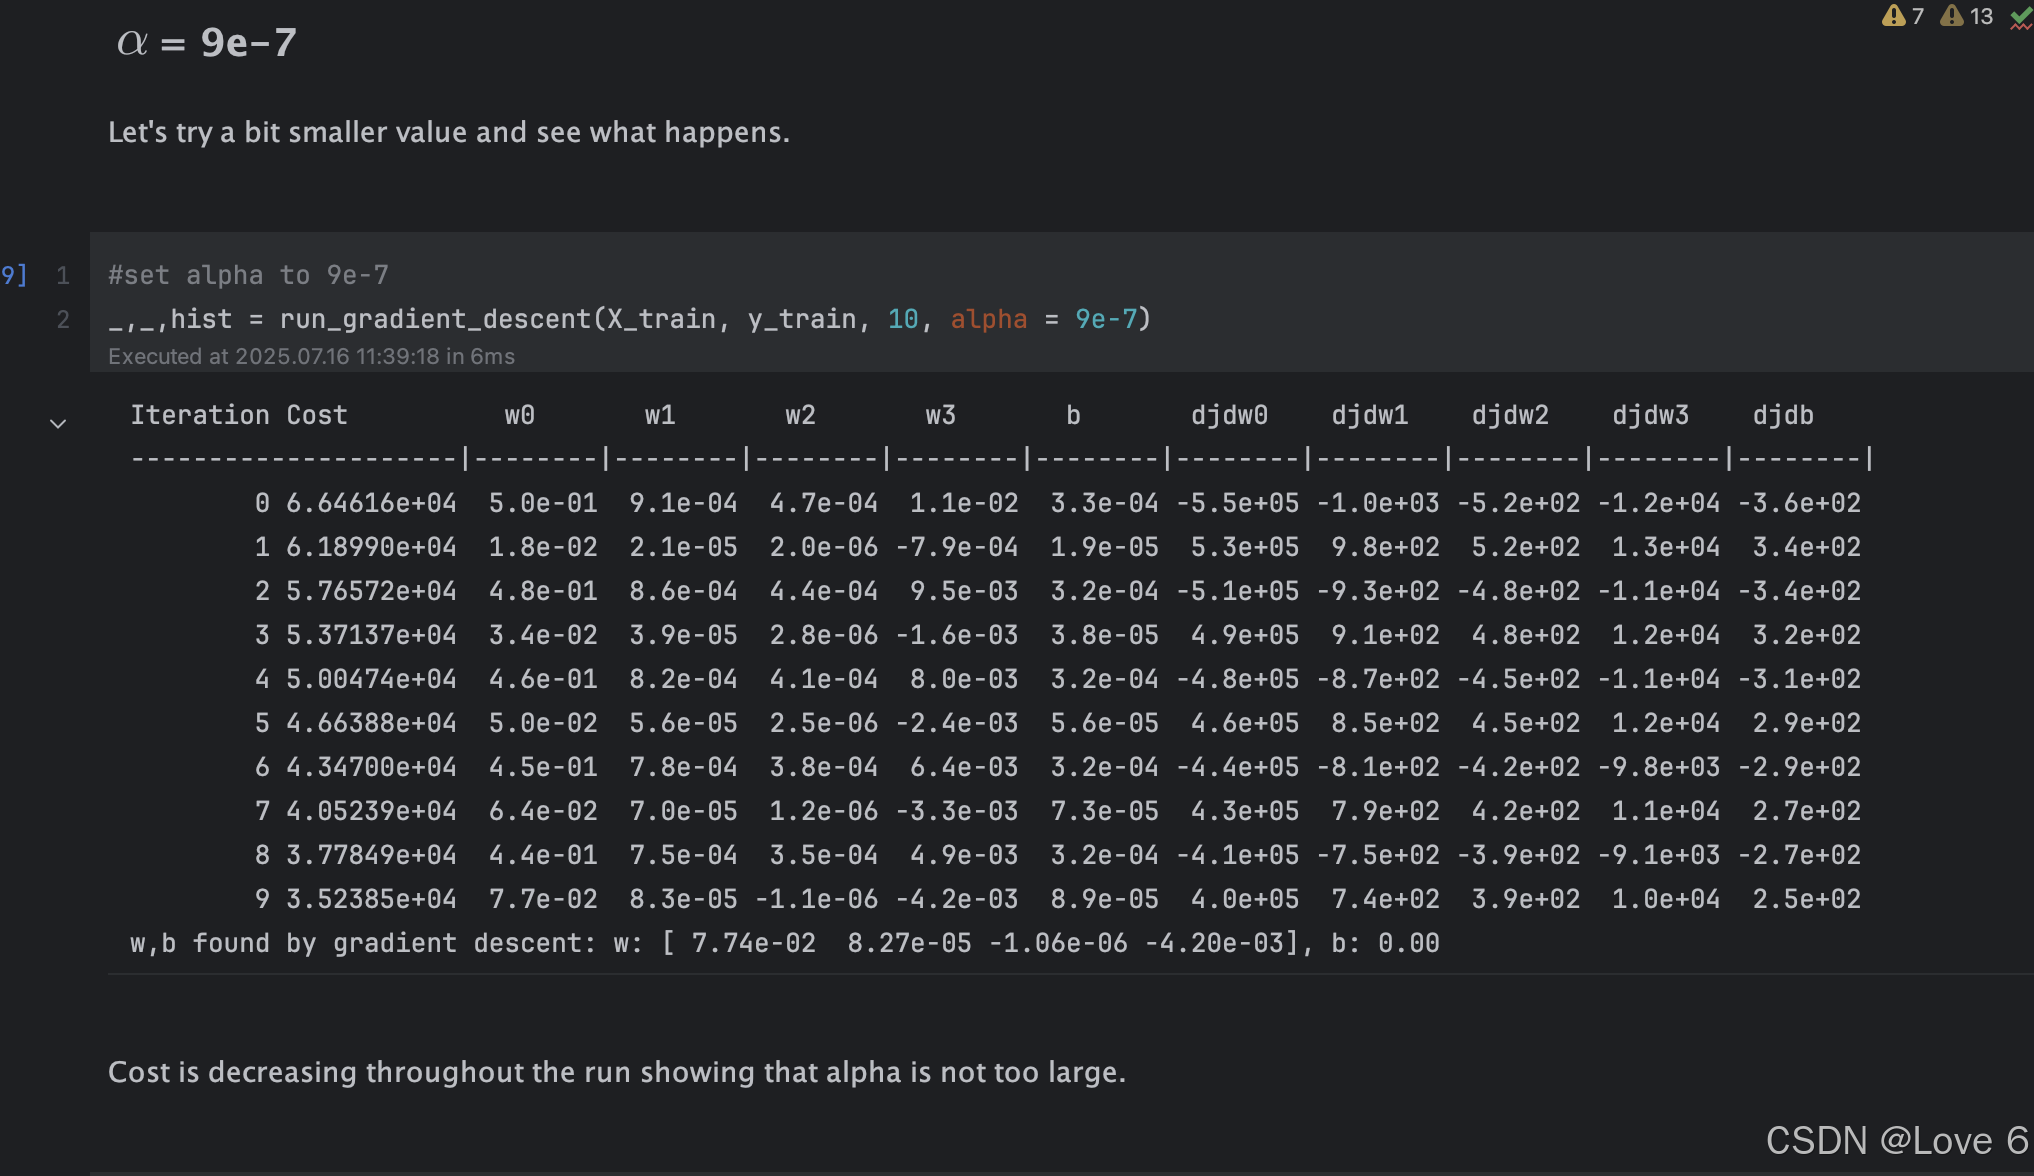The image size is (2034, 1176).
Task: Click the 'Cost' column header
Action: 317,415
